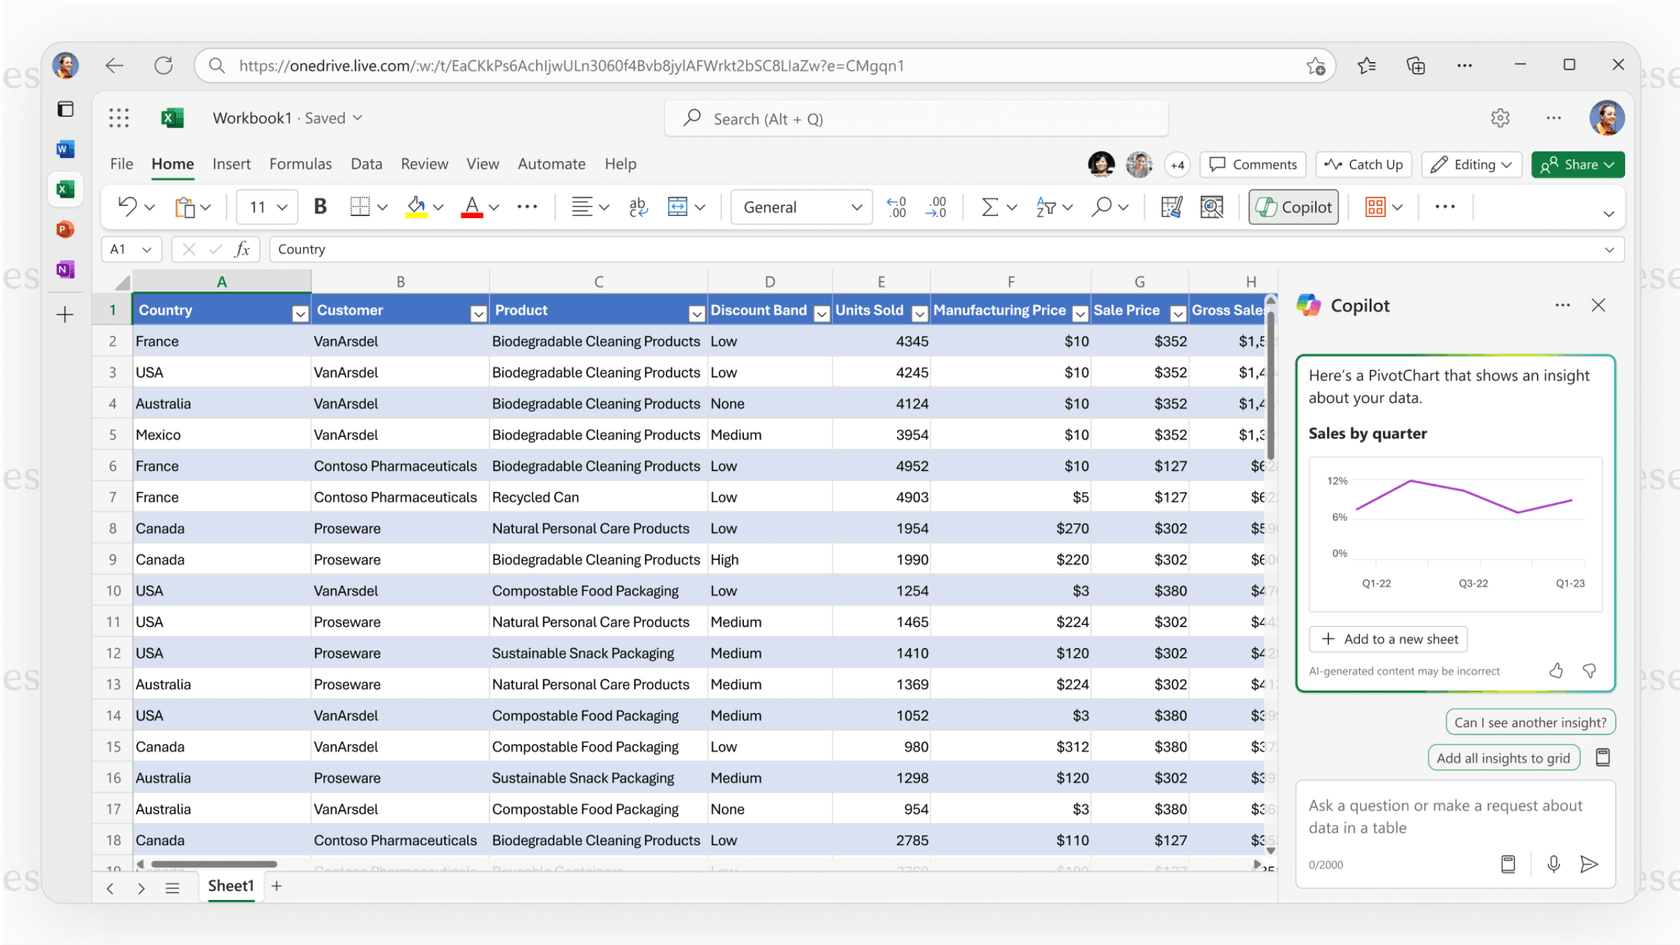1680x945 pixels.
Task: Toggle Bold formatting
Action: pos(320,207)
